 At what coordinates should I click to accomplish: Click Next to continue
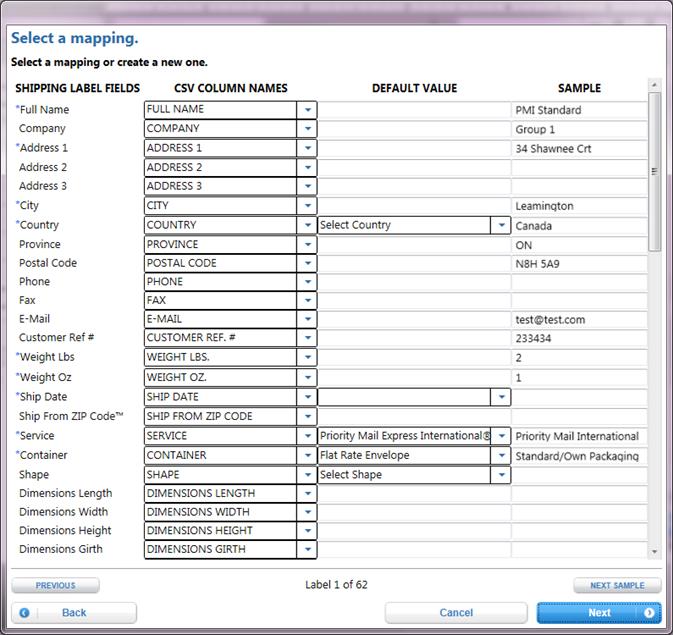click(599, 613)
